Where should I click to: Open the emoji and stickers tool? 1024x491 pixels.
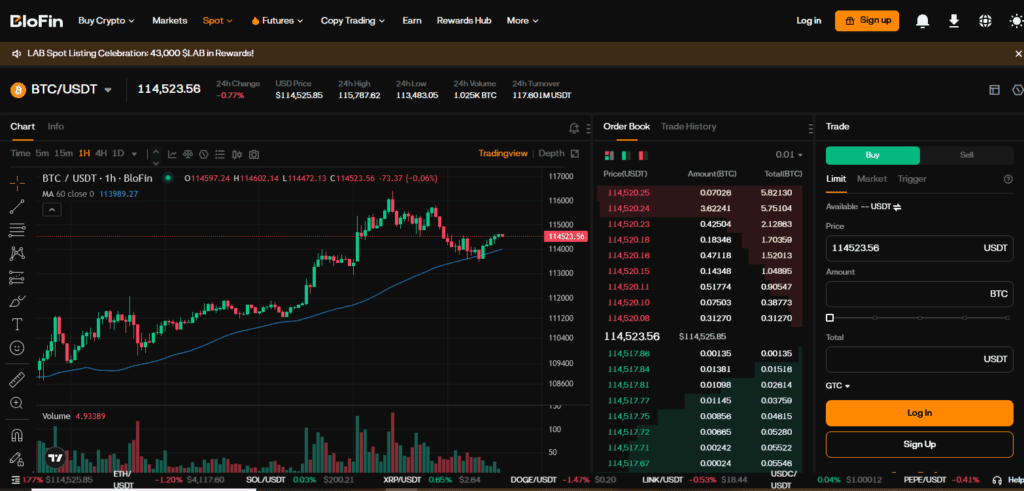click(x=17, y=347)
